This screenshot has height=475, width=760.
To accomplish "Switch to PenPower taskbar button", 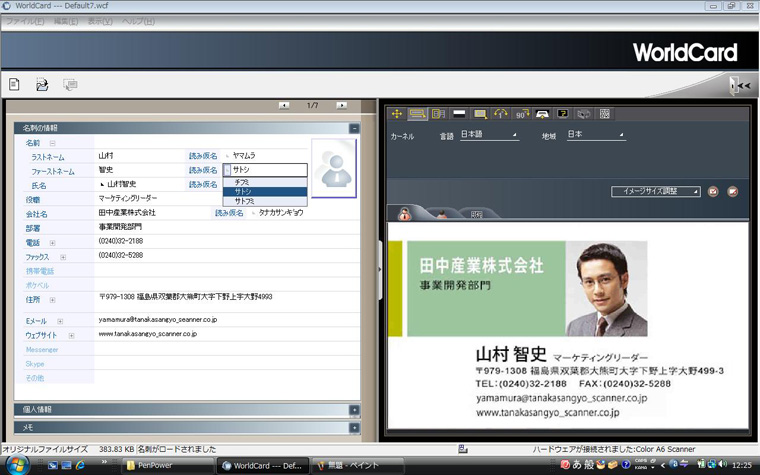I will pyautogui.click(x=167, y=465).
